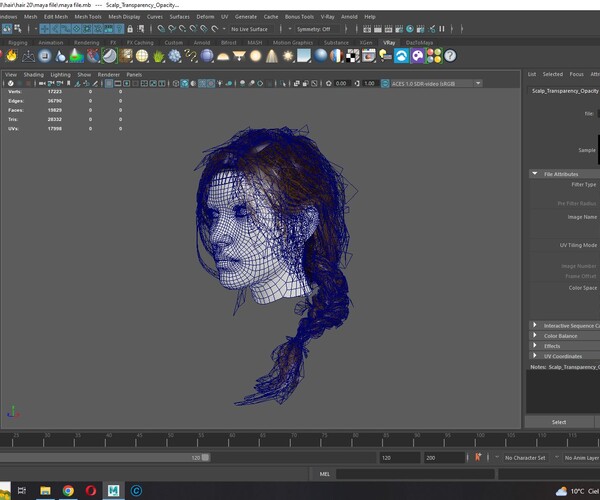Image resolution: width=600 pixels, height=500 pixels.
Task: Click the green grass V-Ray fur icon
Action: [158, 56]
